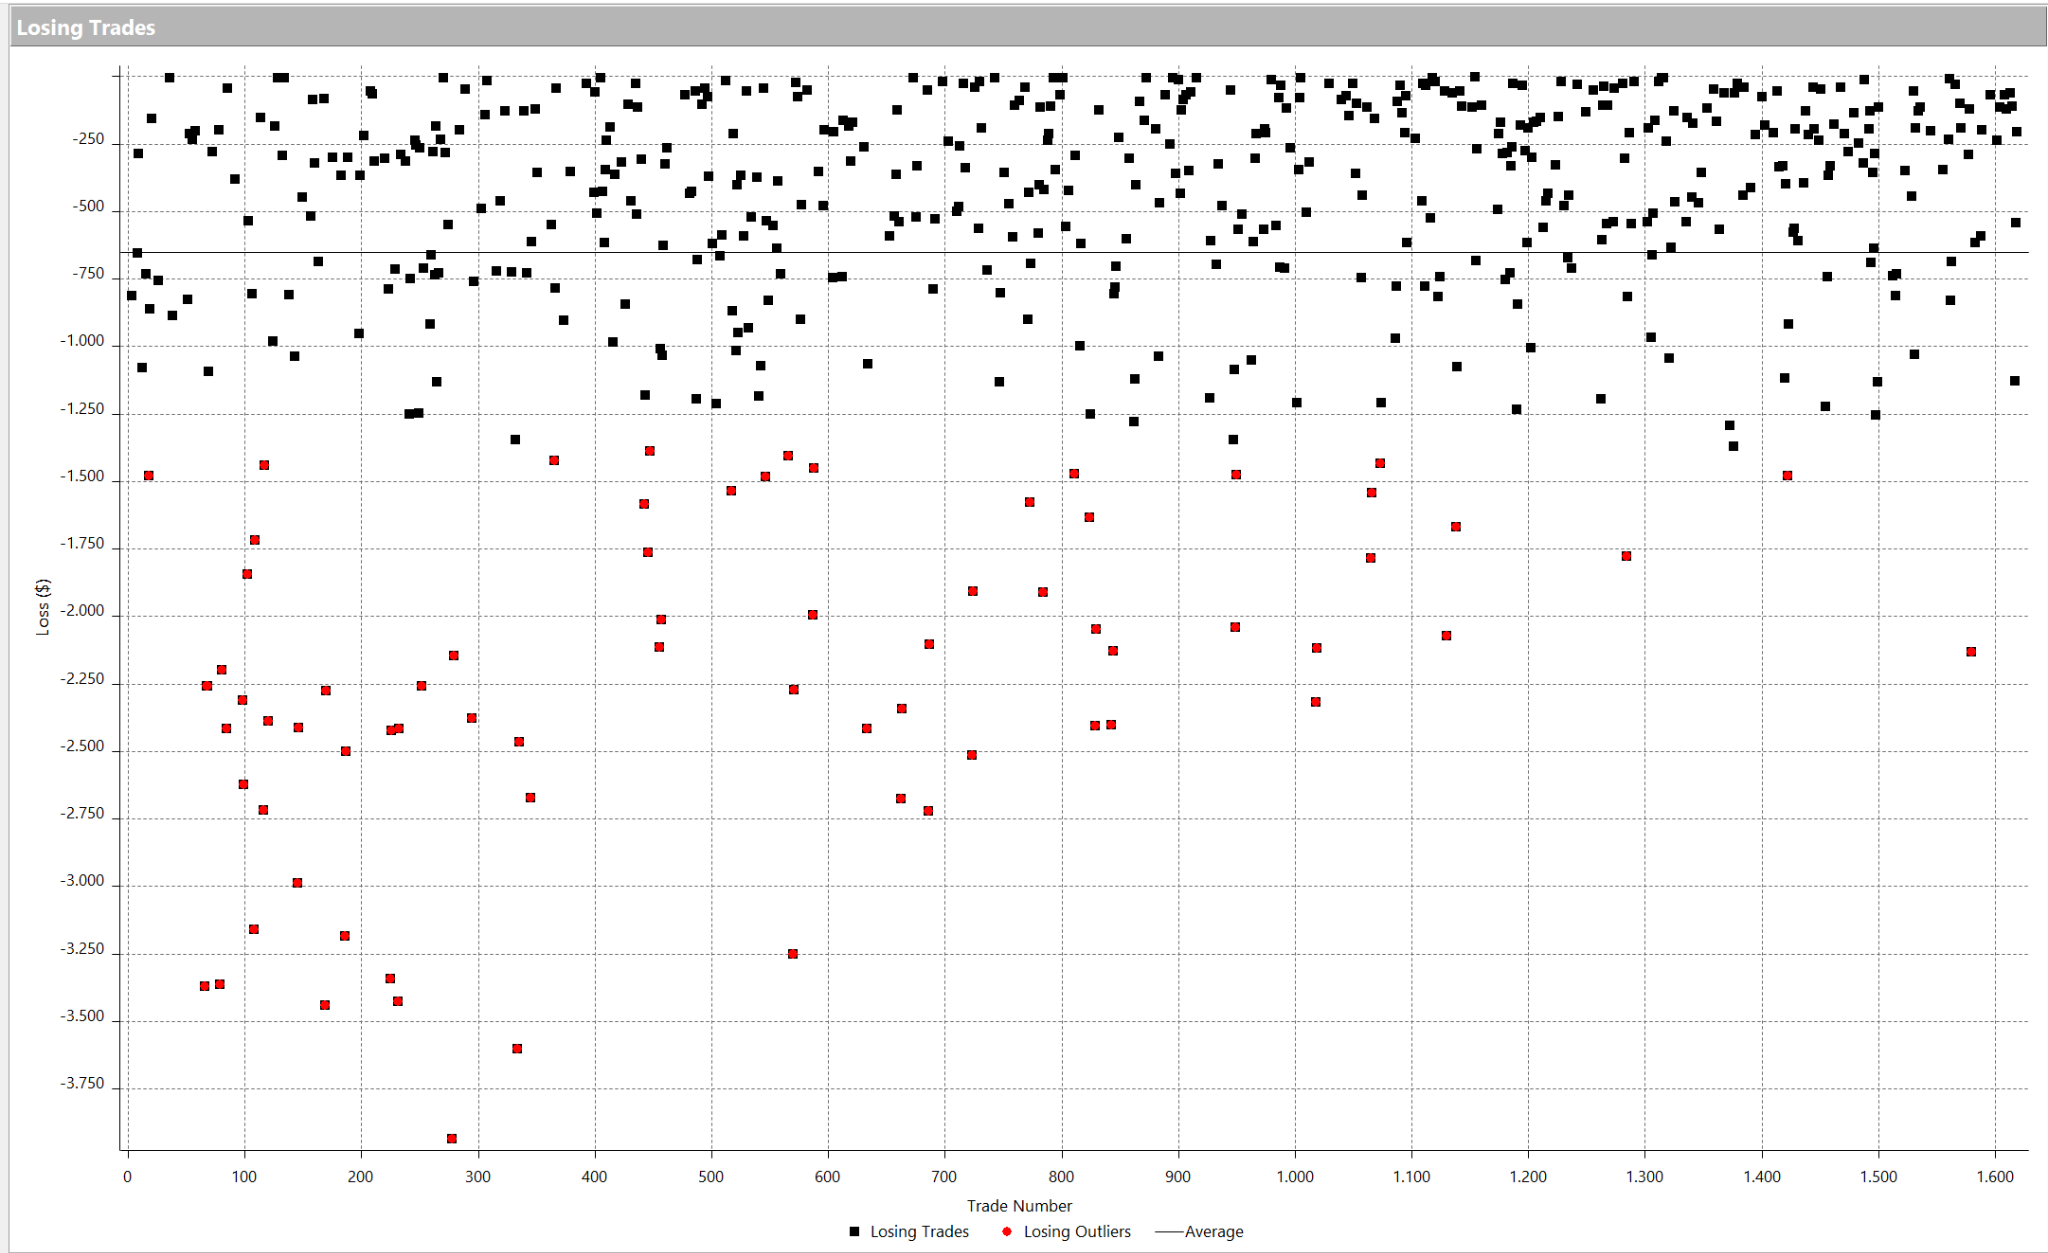Screen dimensions: 2048x1253
Task: Click the -3.000 y-axis tick label
Action: coord(82,881)
